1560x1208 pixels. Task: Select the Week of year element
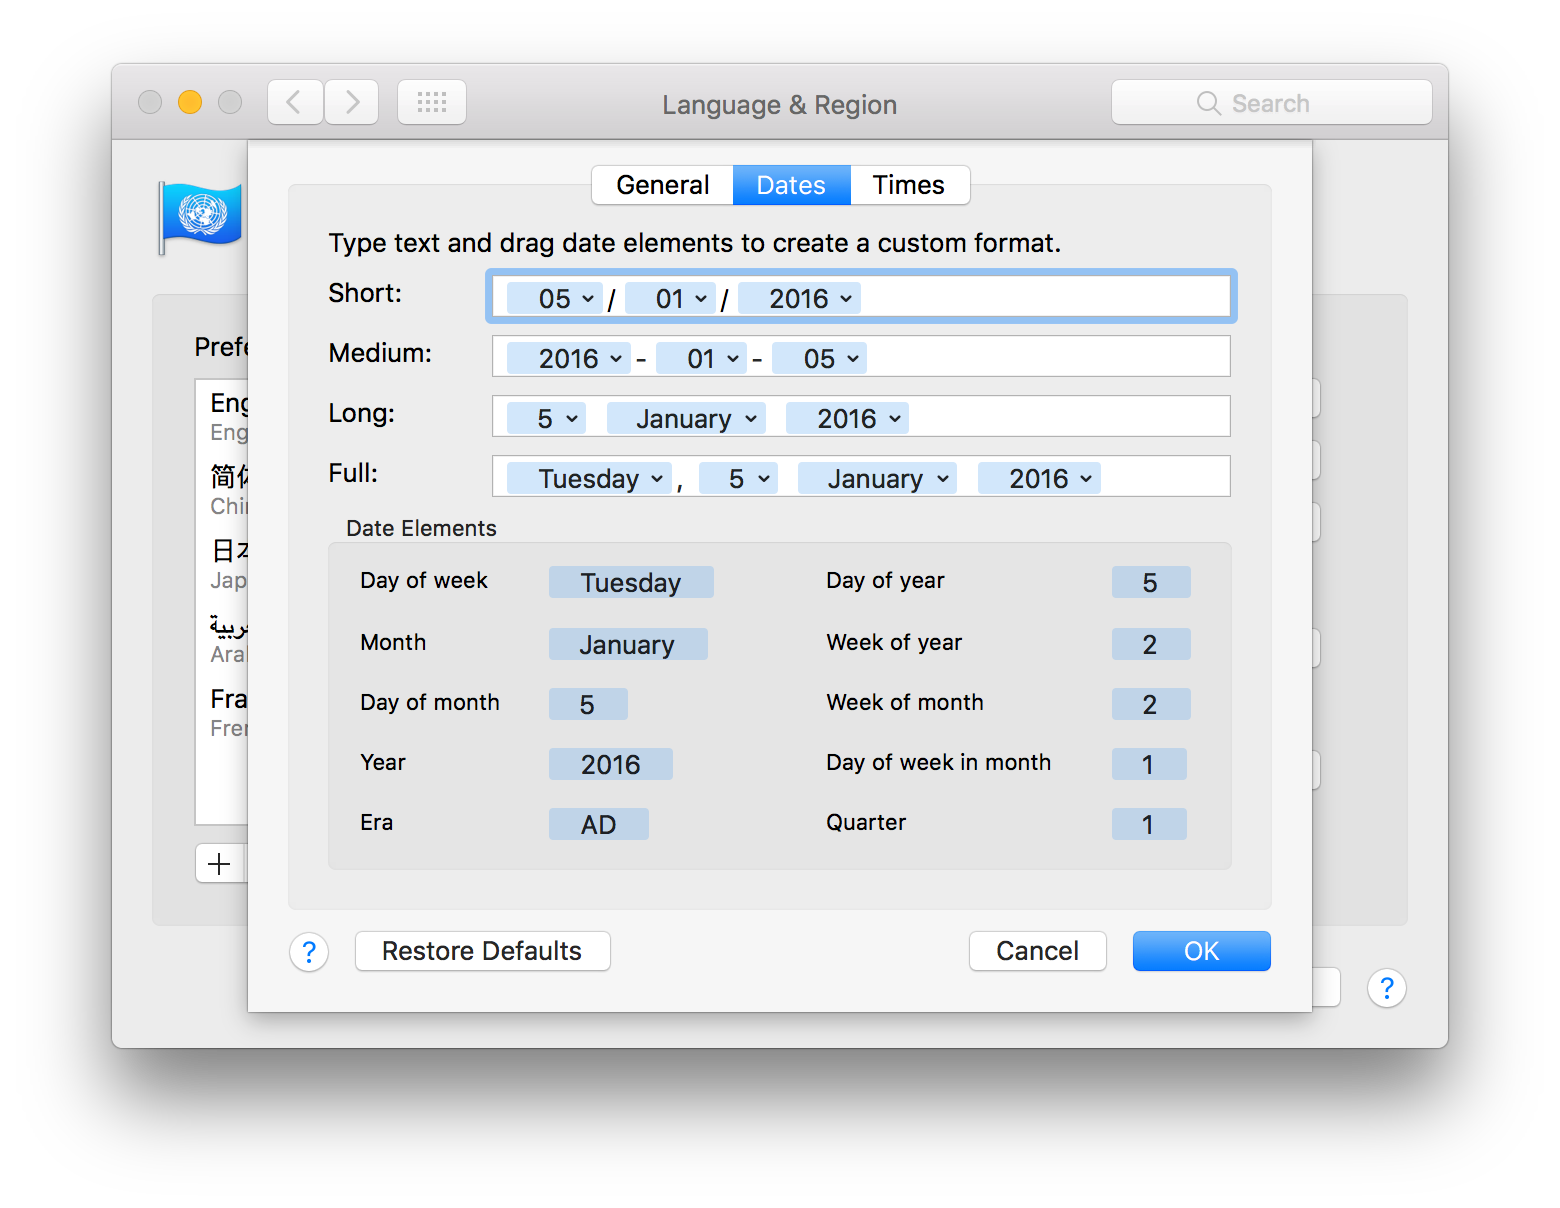[1151, 643]
